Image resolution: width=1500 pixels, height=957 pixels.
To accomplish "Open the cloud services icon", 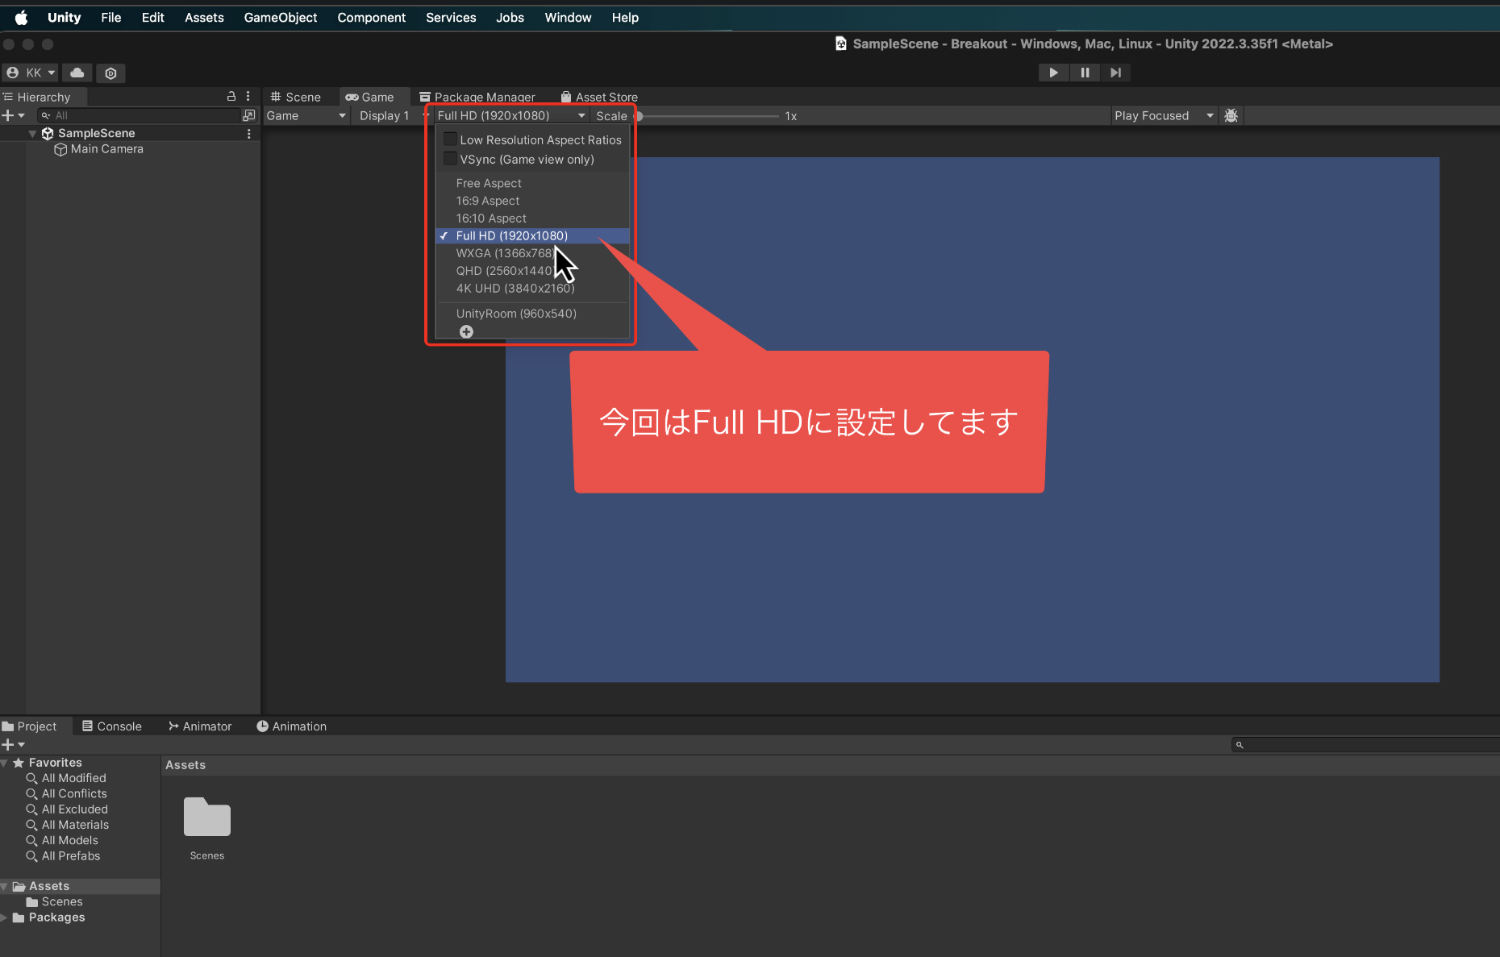I will [x=77, y=73].
